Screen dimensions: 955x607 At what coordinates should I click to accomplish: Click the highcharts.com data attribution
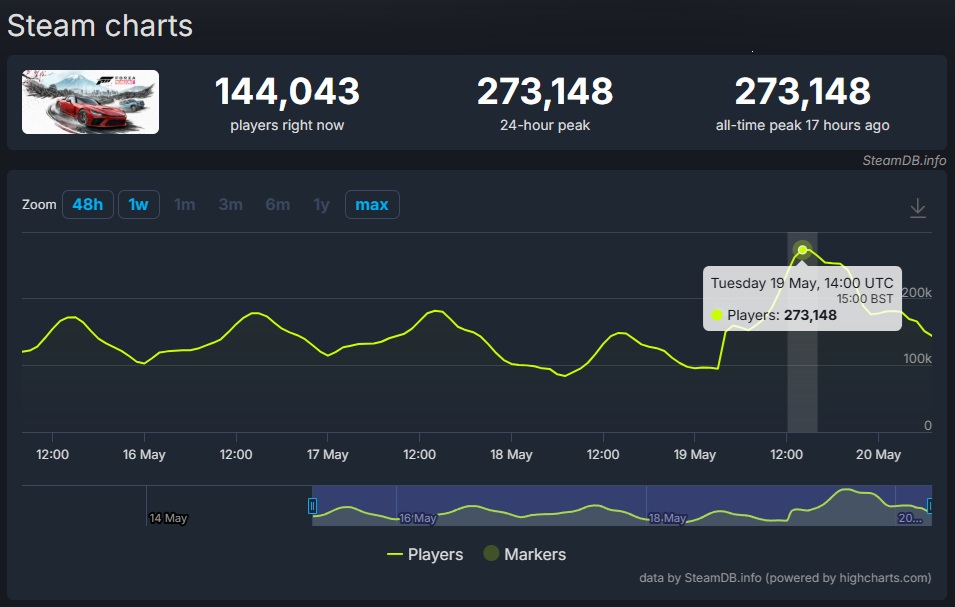pos(785,578)
